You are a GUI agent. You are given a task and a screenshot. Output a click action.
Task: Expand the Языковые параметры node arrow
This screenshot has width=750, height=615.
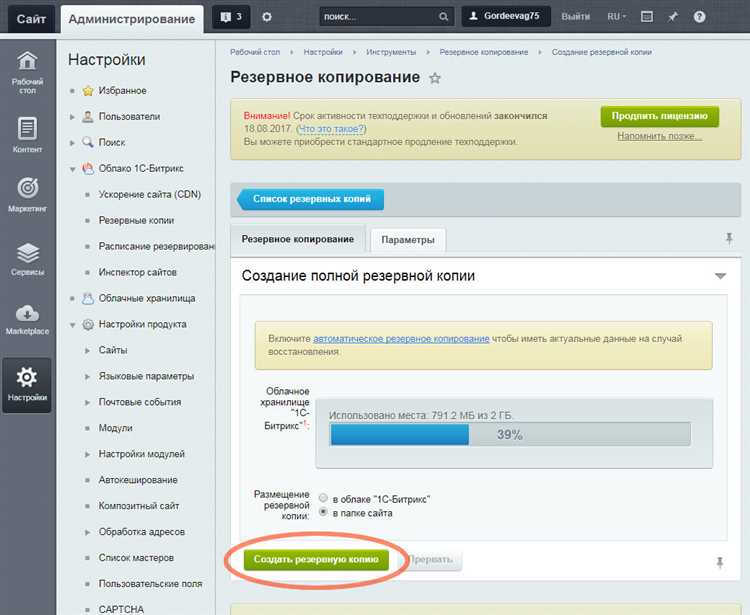(87, 376)
